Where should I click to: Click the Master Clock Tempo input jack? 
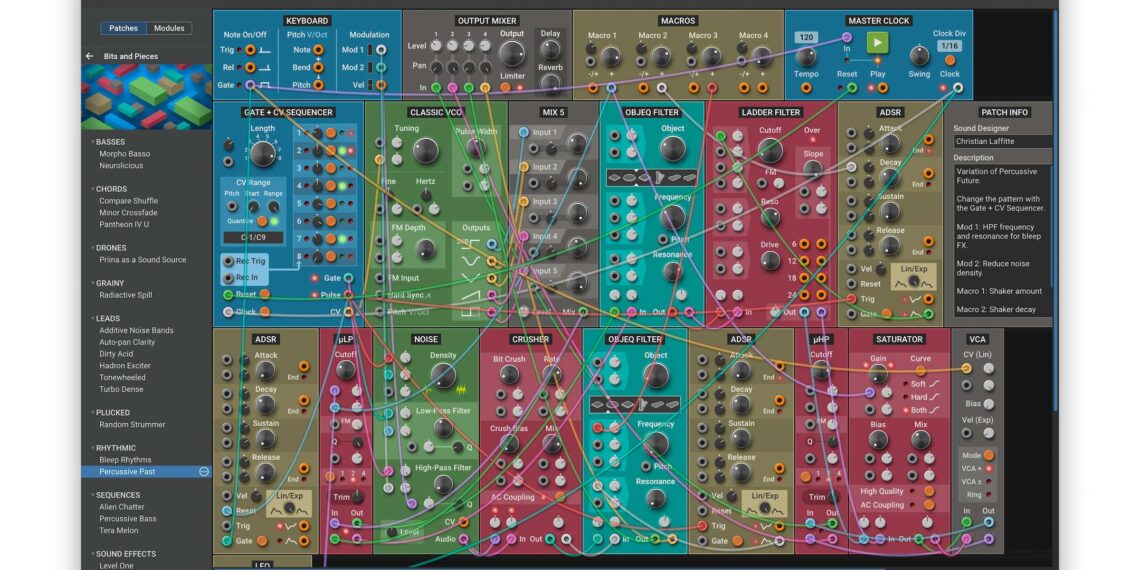pyautogui.click(x=806, y=88)
